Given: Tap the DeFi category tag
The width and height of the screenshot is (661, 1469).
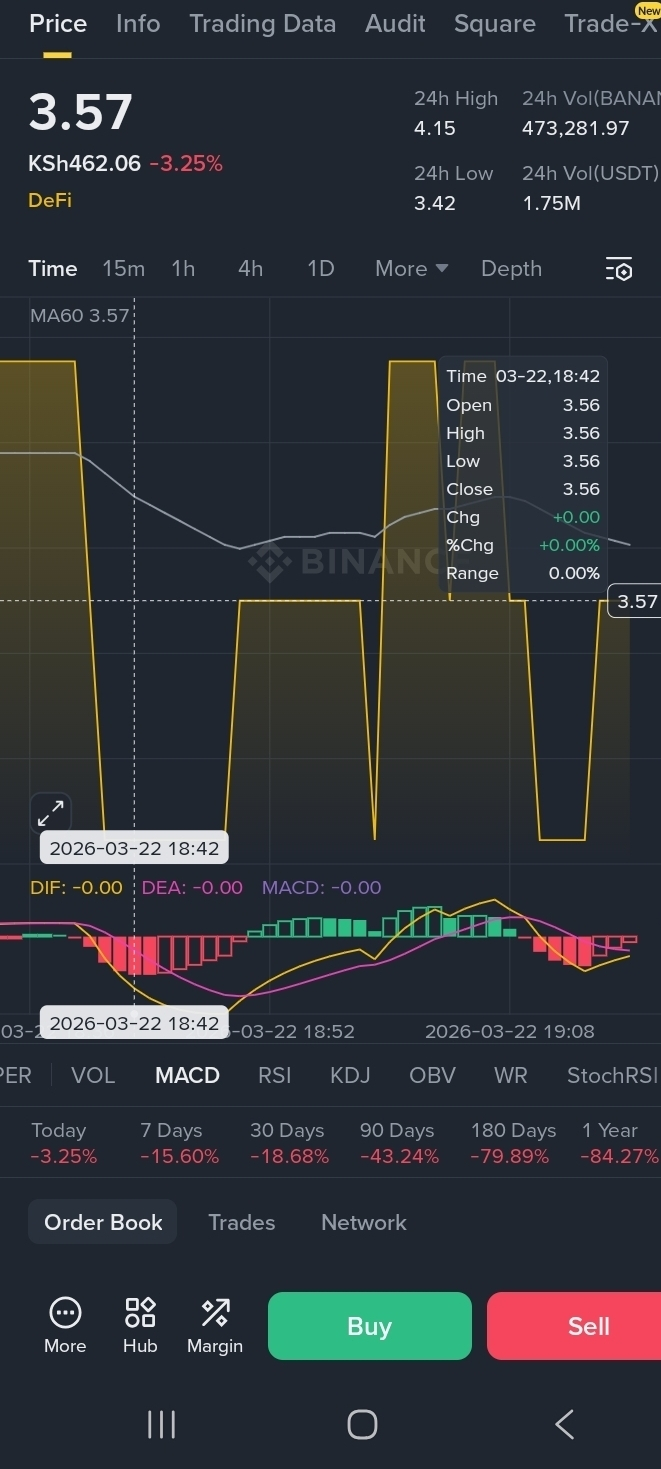Looking at the screenshot, I should pos(50,200).
